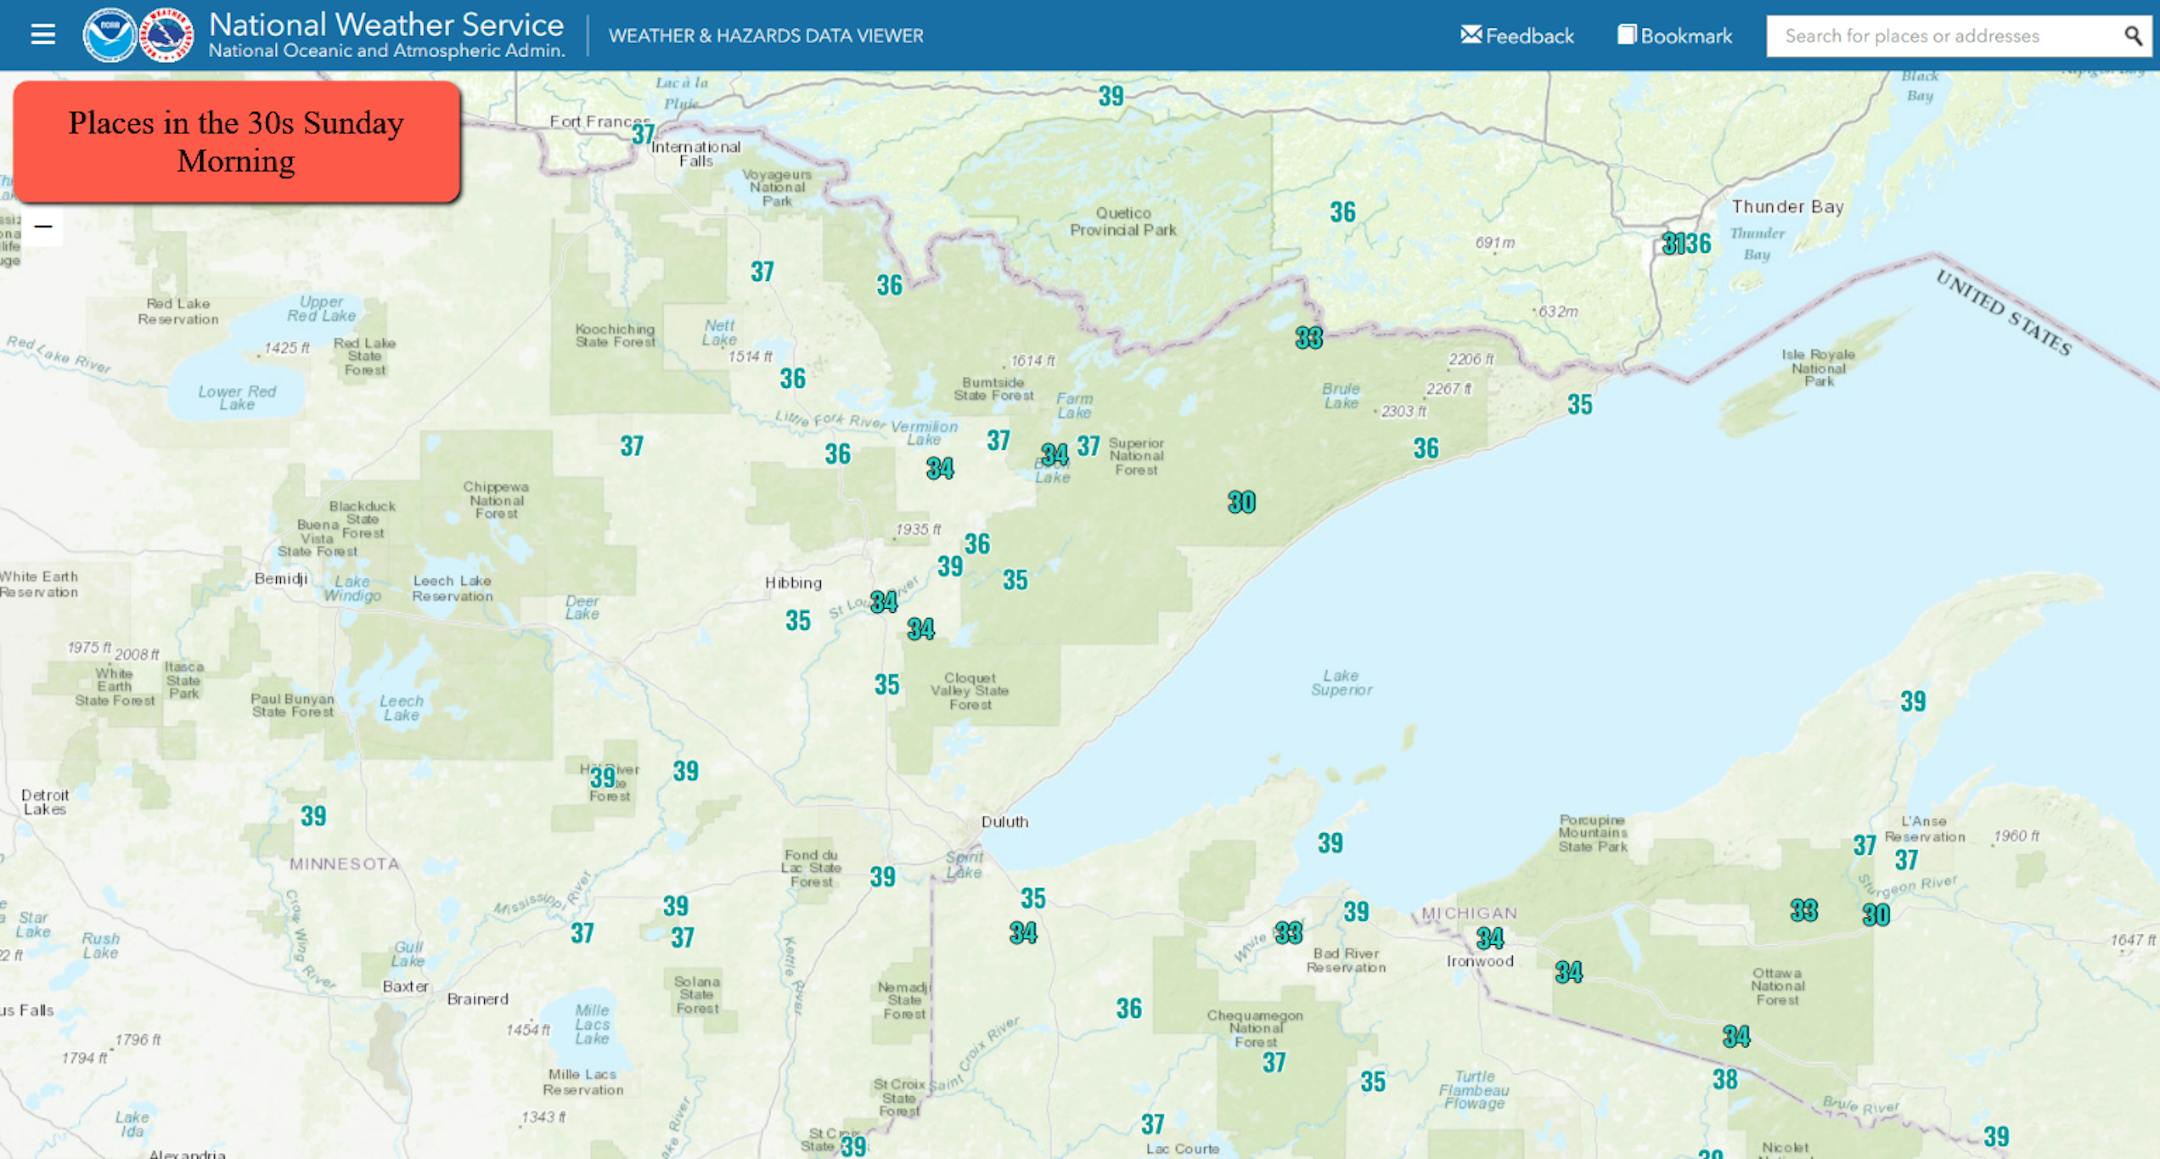This screenshot has height=1159, width=2160.
Task: Click the Hibbing city label
Action: pos(793,583)
